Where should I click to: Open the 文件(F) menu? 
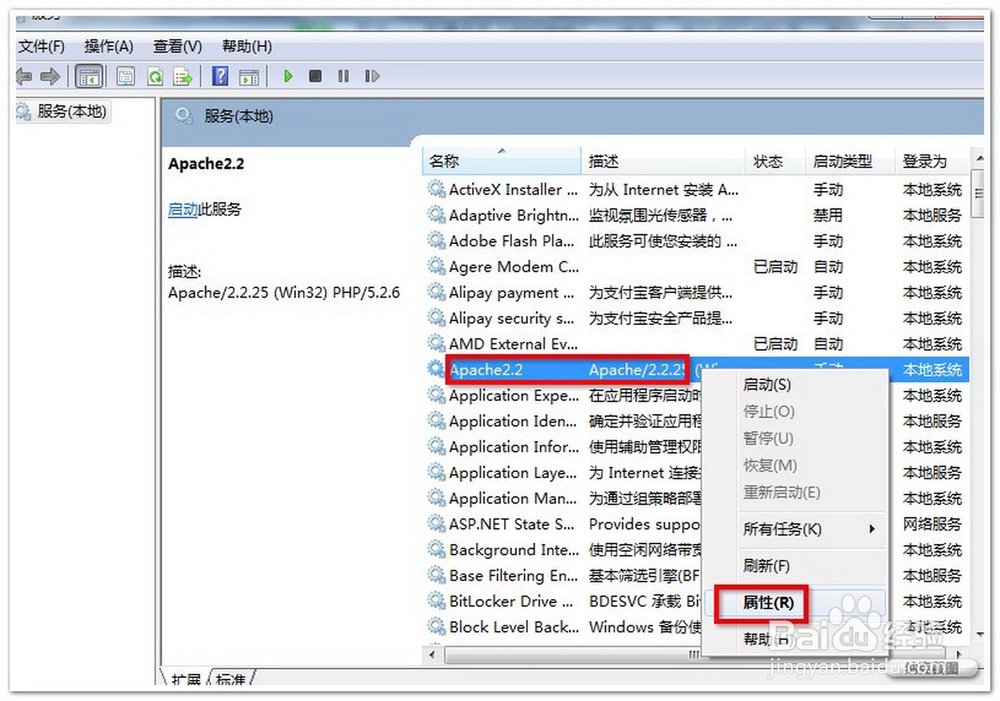click(x=41, y=47)
